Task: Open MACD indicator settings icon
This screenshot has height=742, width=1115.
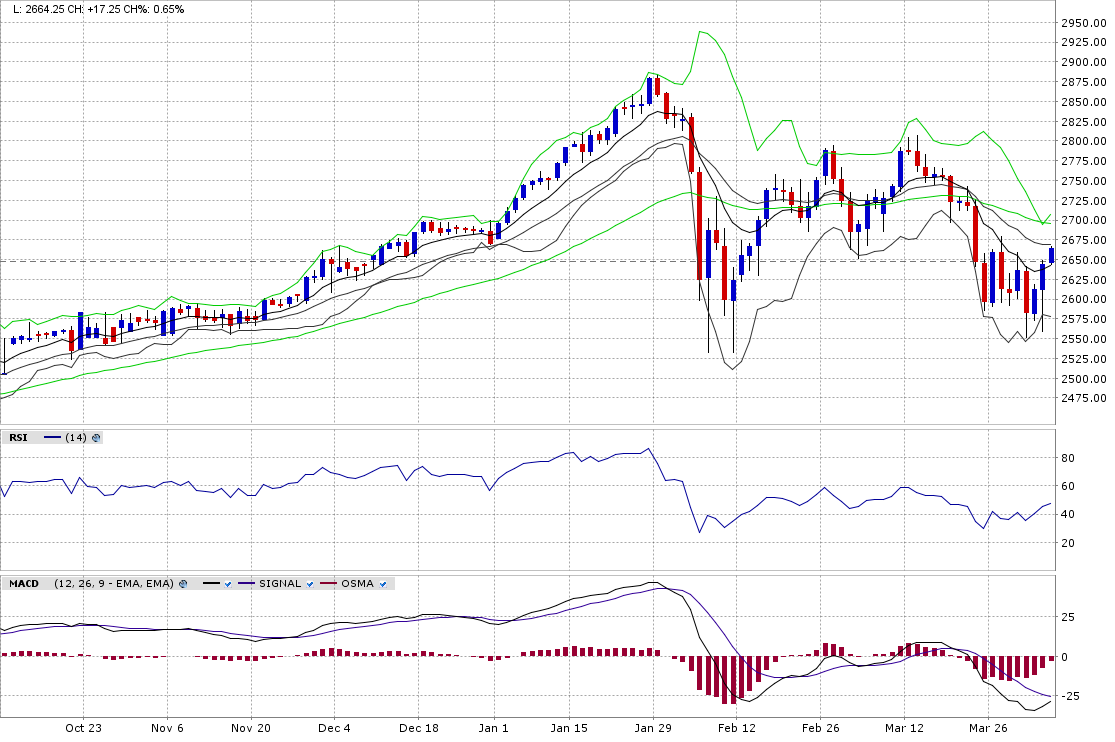Action: pos(183,584)
